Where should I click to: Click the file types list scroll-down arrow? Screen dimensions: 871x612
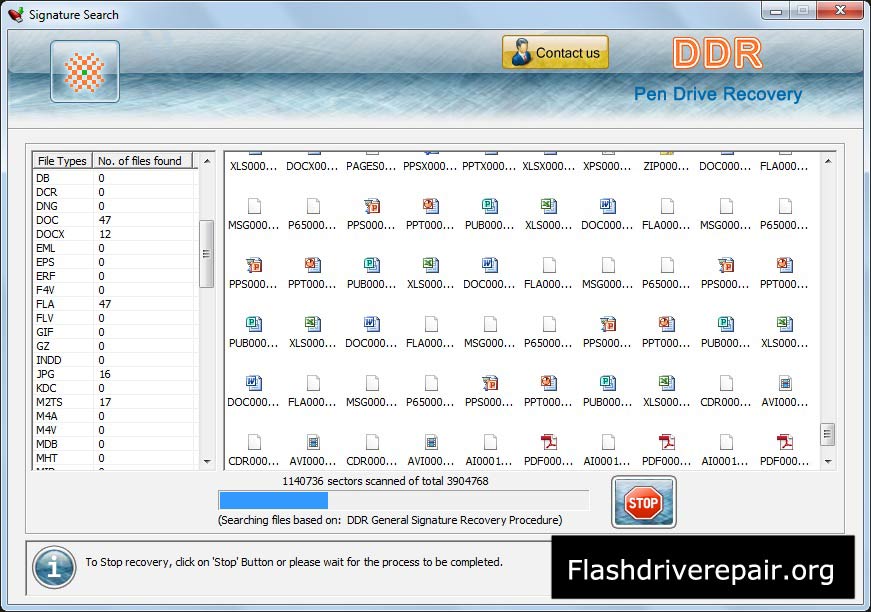click(x=207, y=461)
